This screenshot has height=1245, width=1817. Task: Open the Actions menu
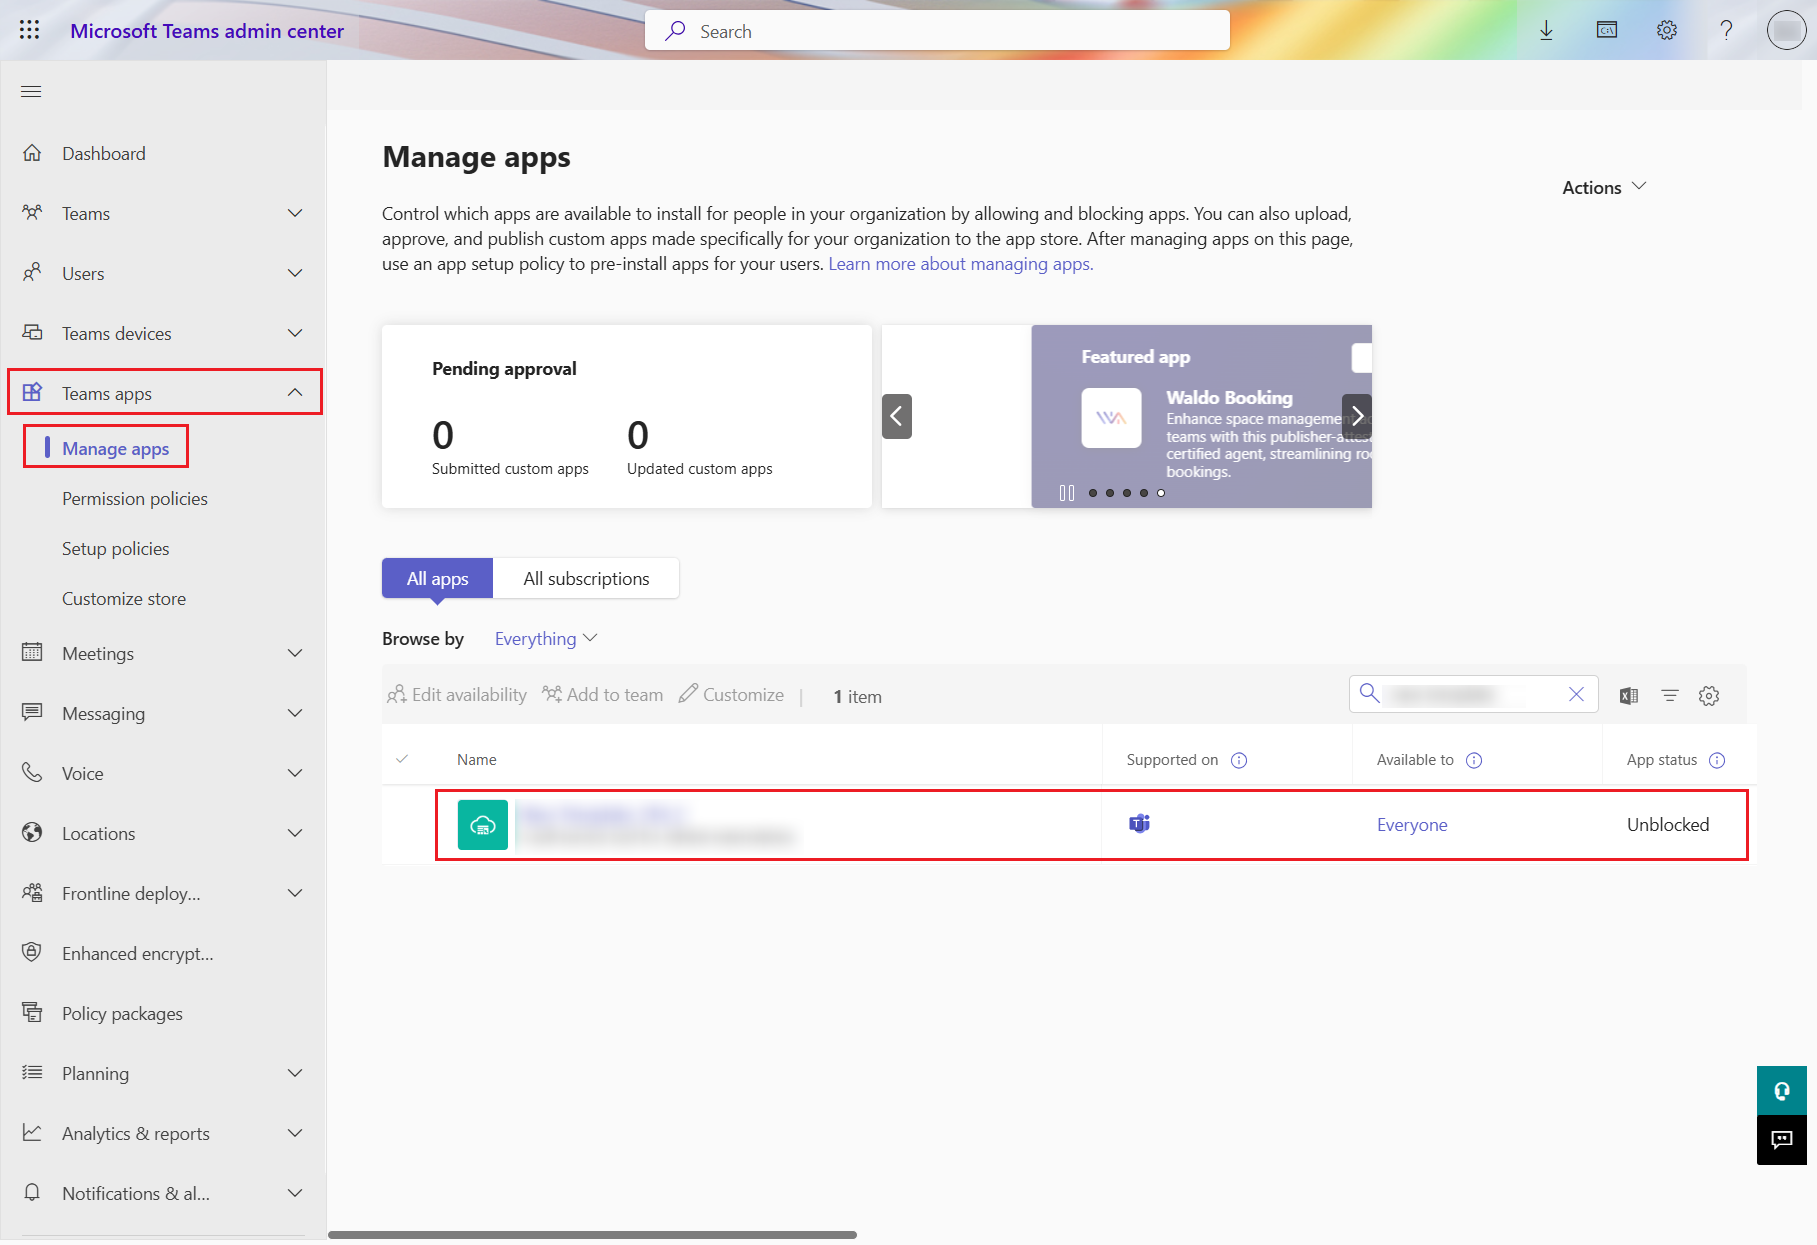(1601, 187)
